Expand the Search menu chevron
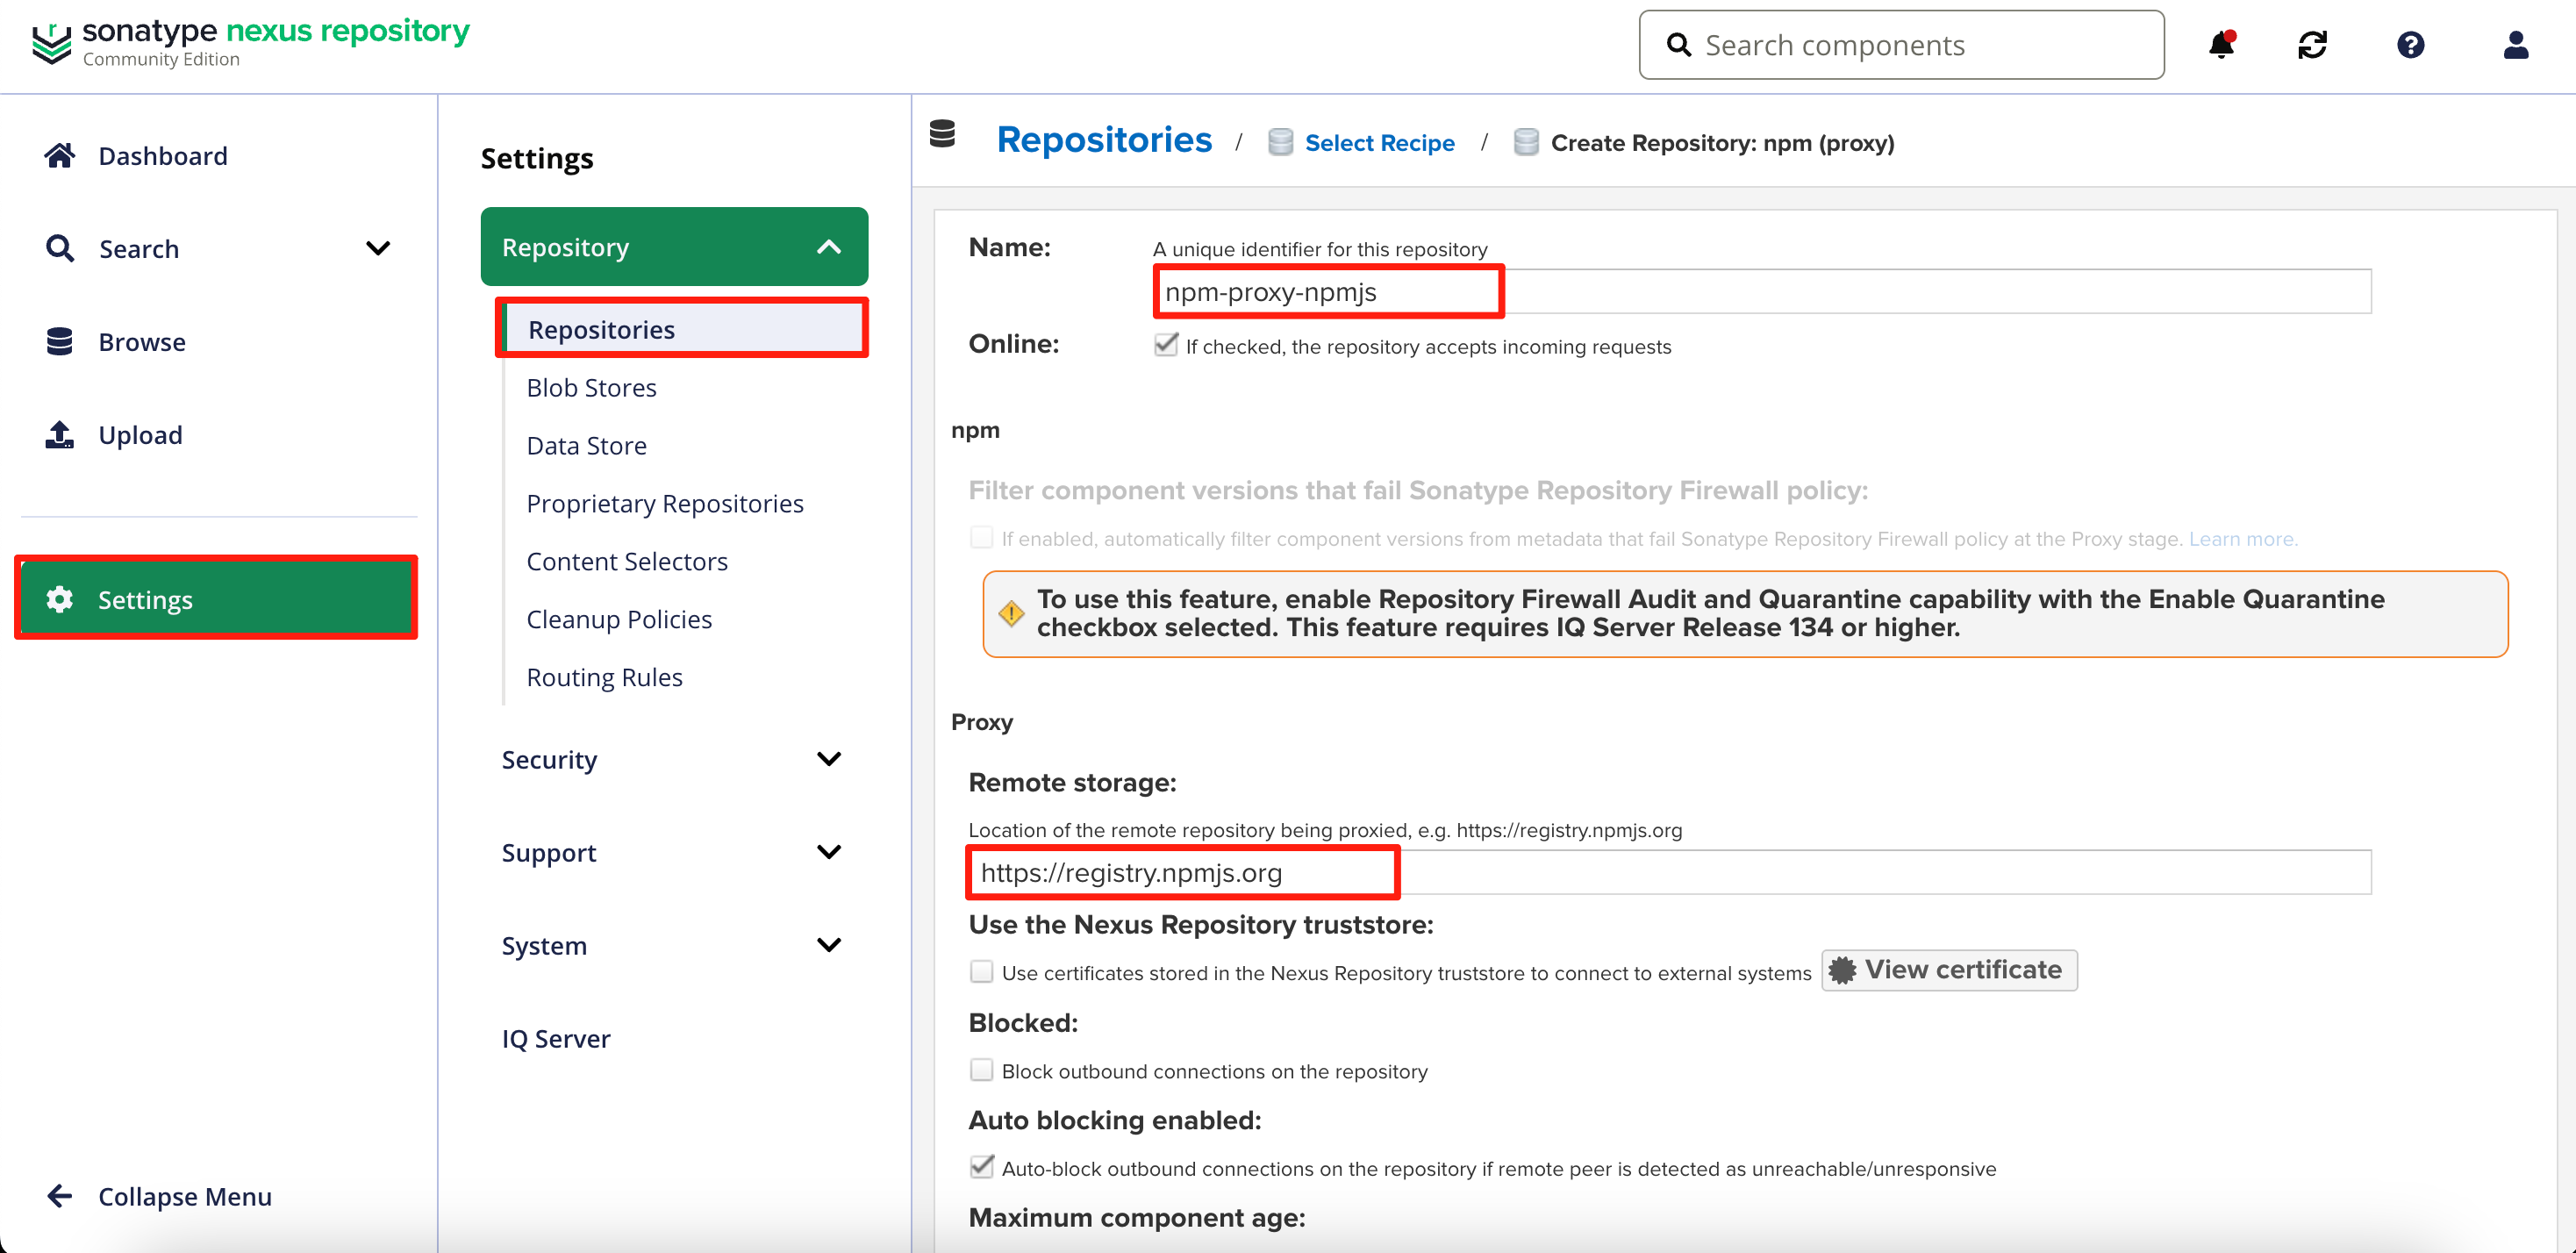The image size is (2576, 1253). (x=378, y=248)
